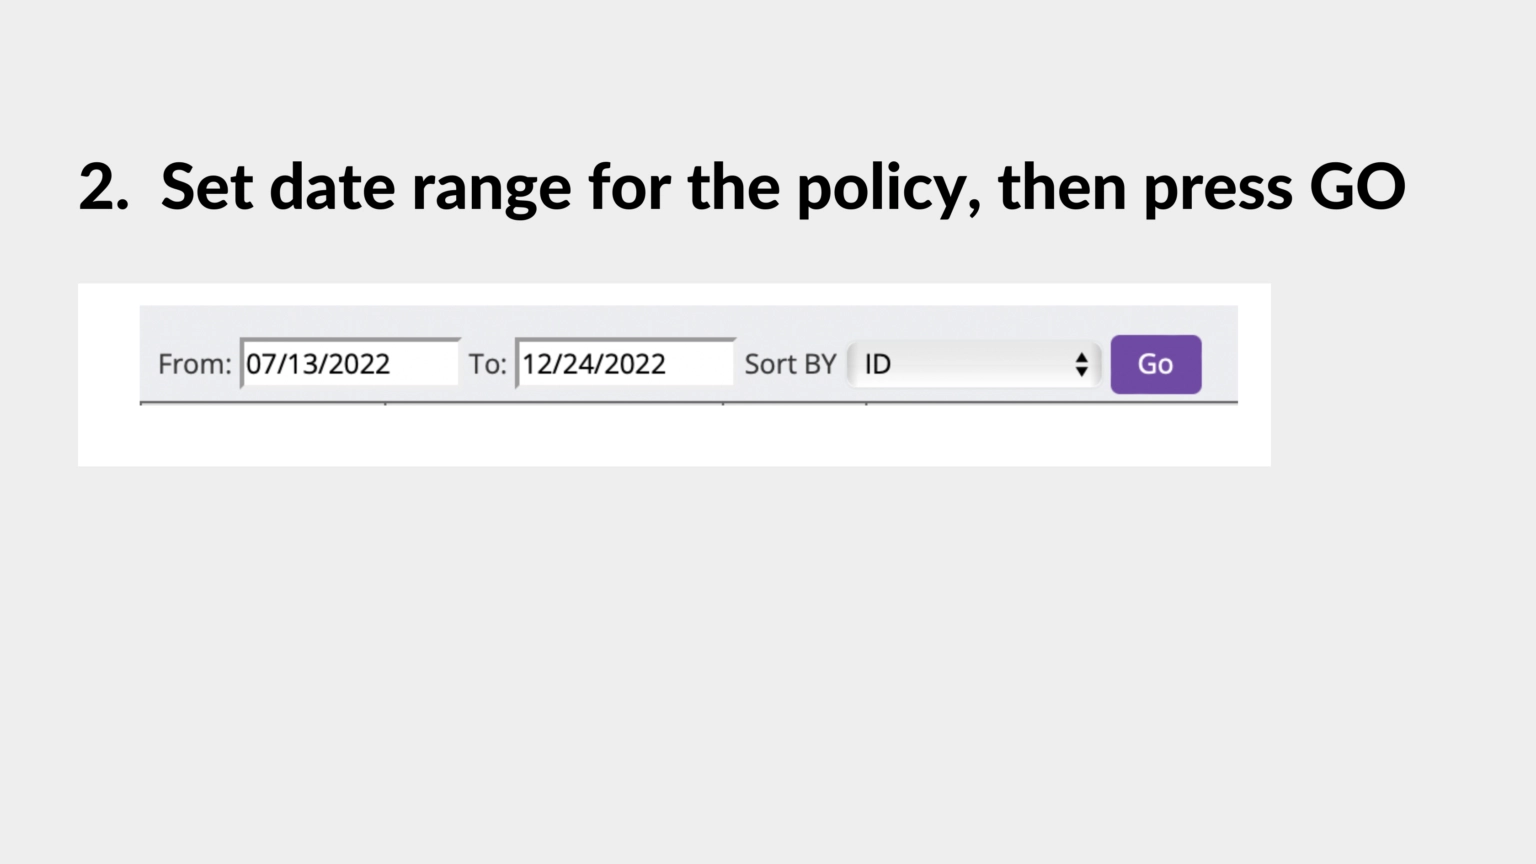This screenshot has height=864, width=1536.
Task: Click the divider line under the filter bar
Action: (x=688, y=402)
